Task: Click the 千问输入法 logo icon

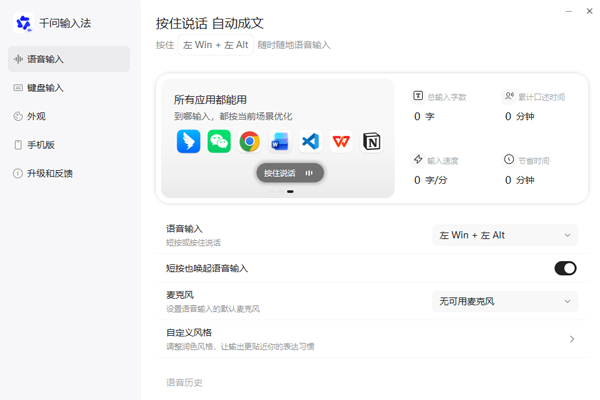Action: pyautogui.click(x=23, y=23)
